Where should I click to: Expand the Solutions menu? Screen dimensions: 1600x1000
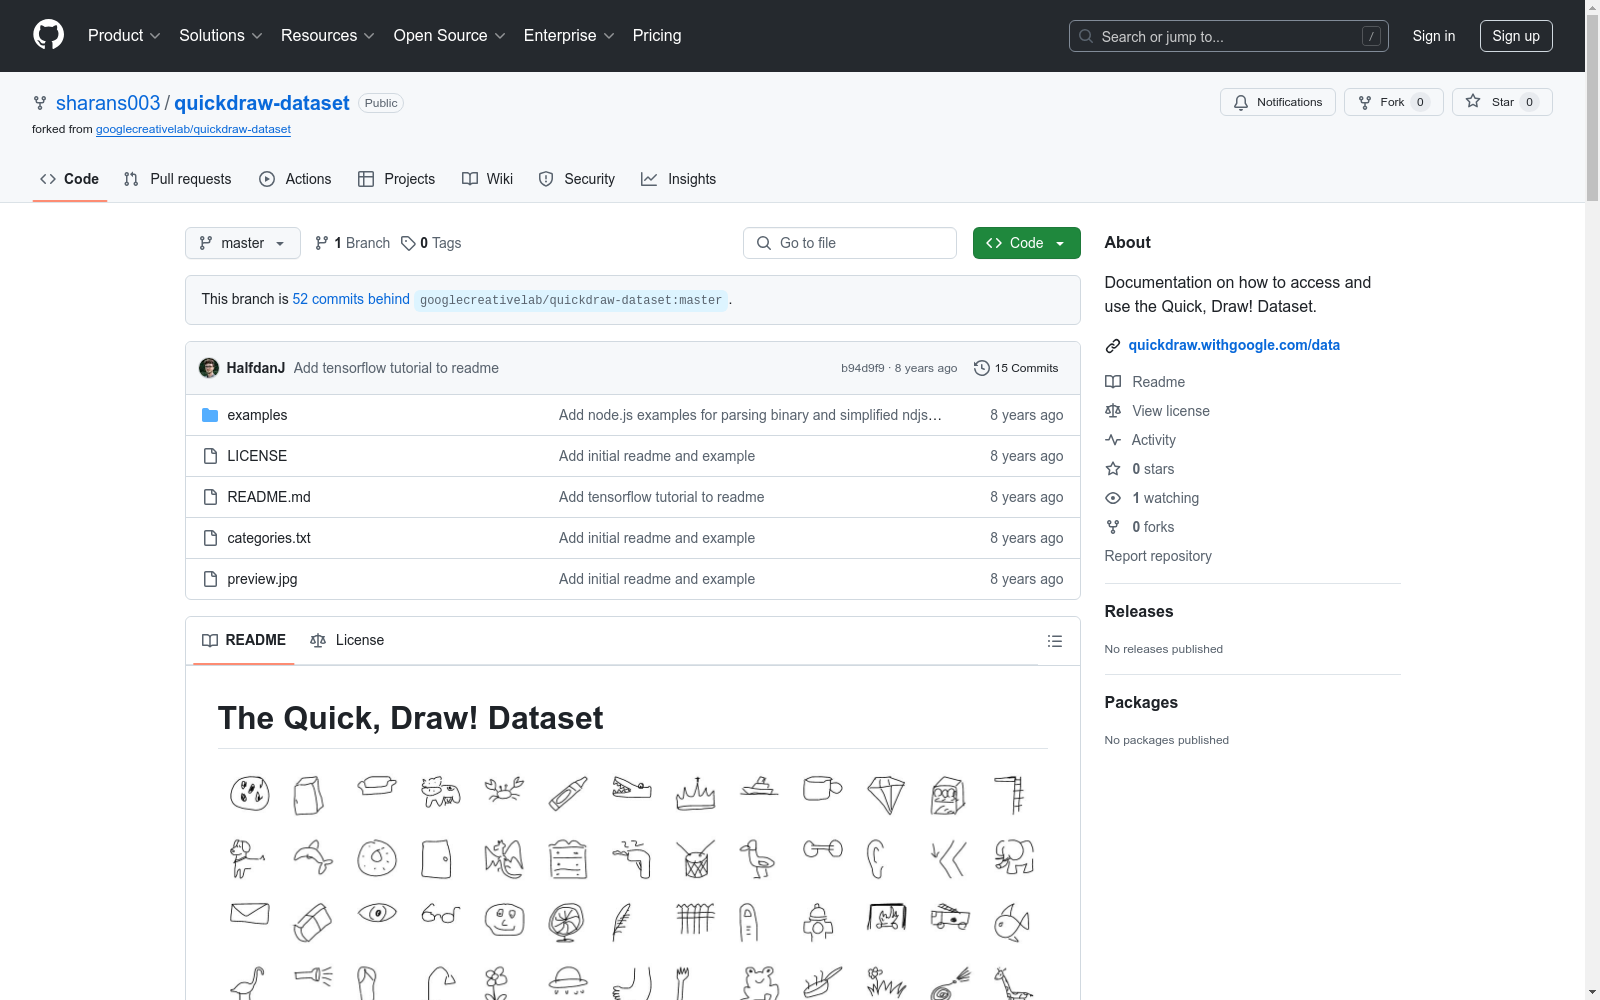[221, 36]
